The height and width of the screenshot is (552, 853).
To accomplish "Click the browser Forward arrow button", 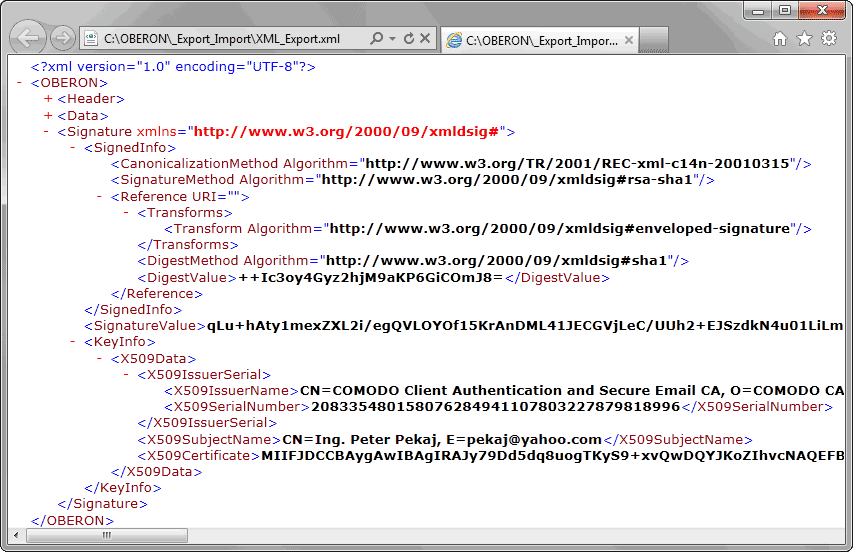I will 62,39.
